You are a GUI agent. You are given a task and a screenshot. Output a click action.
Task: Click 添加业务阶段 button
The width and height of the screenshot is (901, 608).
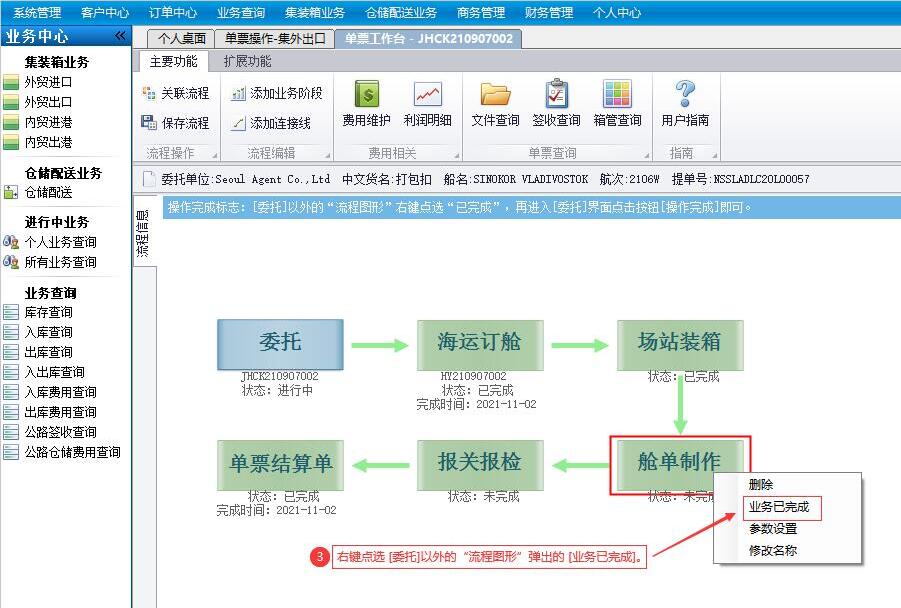tap(277, 93)
